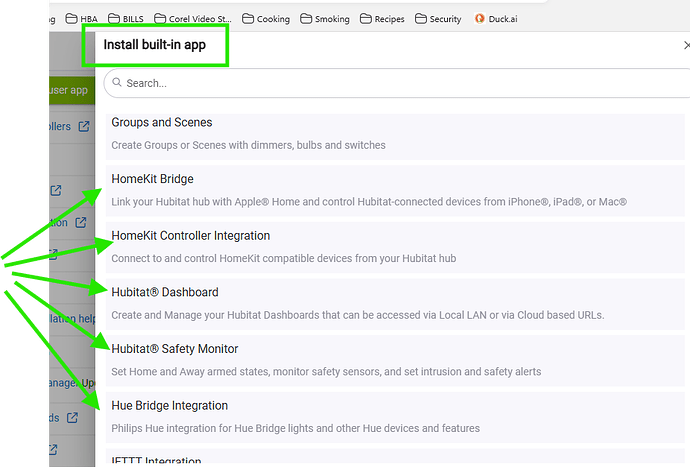Open the HBA bookmark folder
Viewport: 690px width, 467px height.
pos(83,19)
